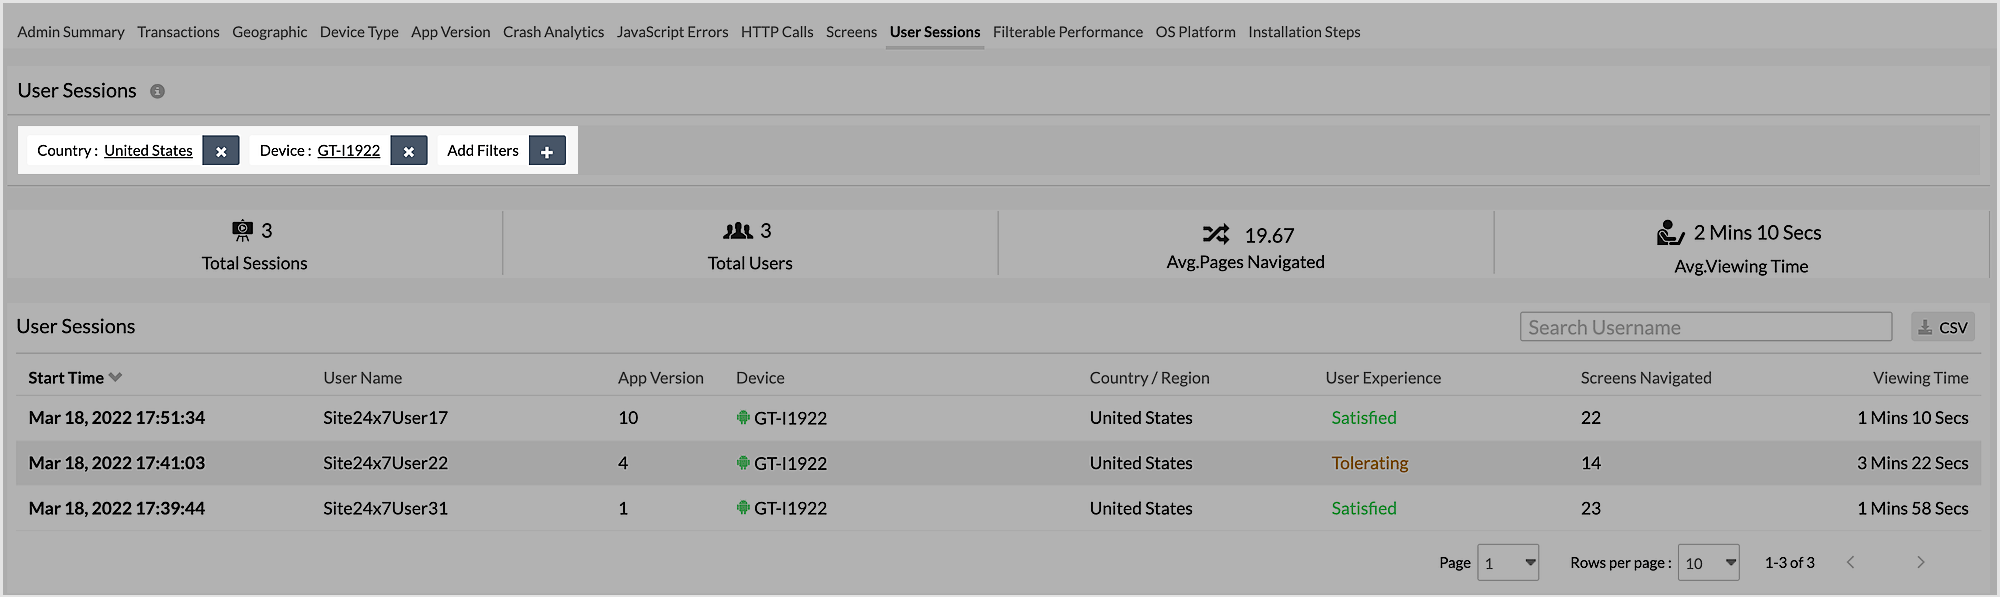The height and width of the screenshot is (597, 2000).
Task: Download session data as CSV
Action: (x=1942, y=327)
